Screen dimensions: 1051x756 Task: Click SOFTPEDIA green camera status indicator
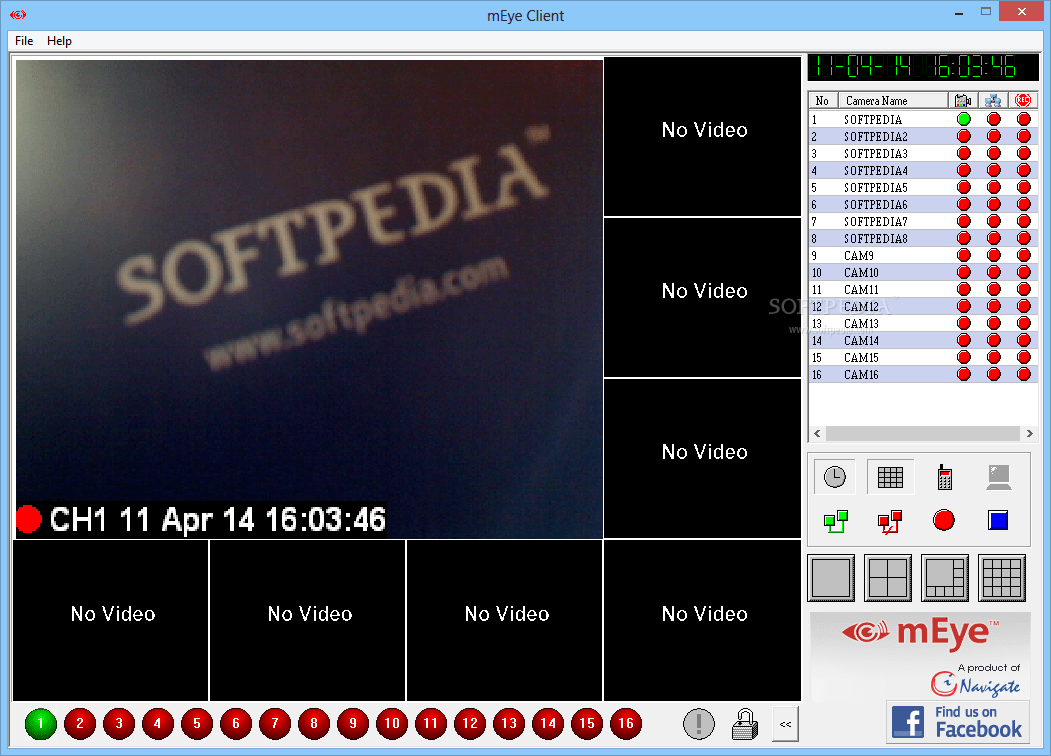click(x=964, y=119)
